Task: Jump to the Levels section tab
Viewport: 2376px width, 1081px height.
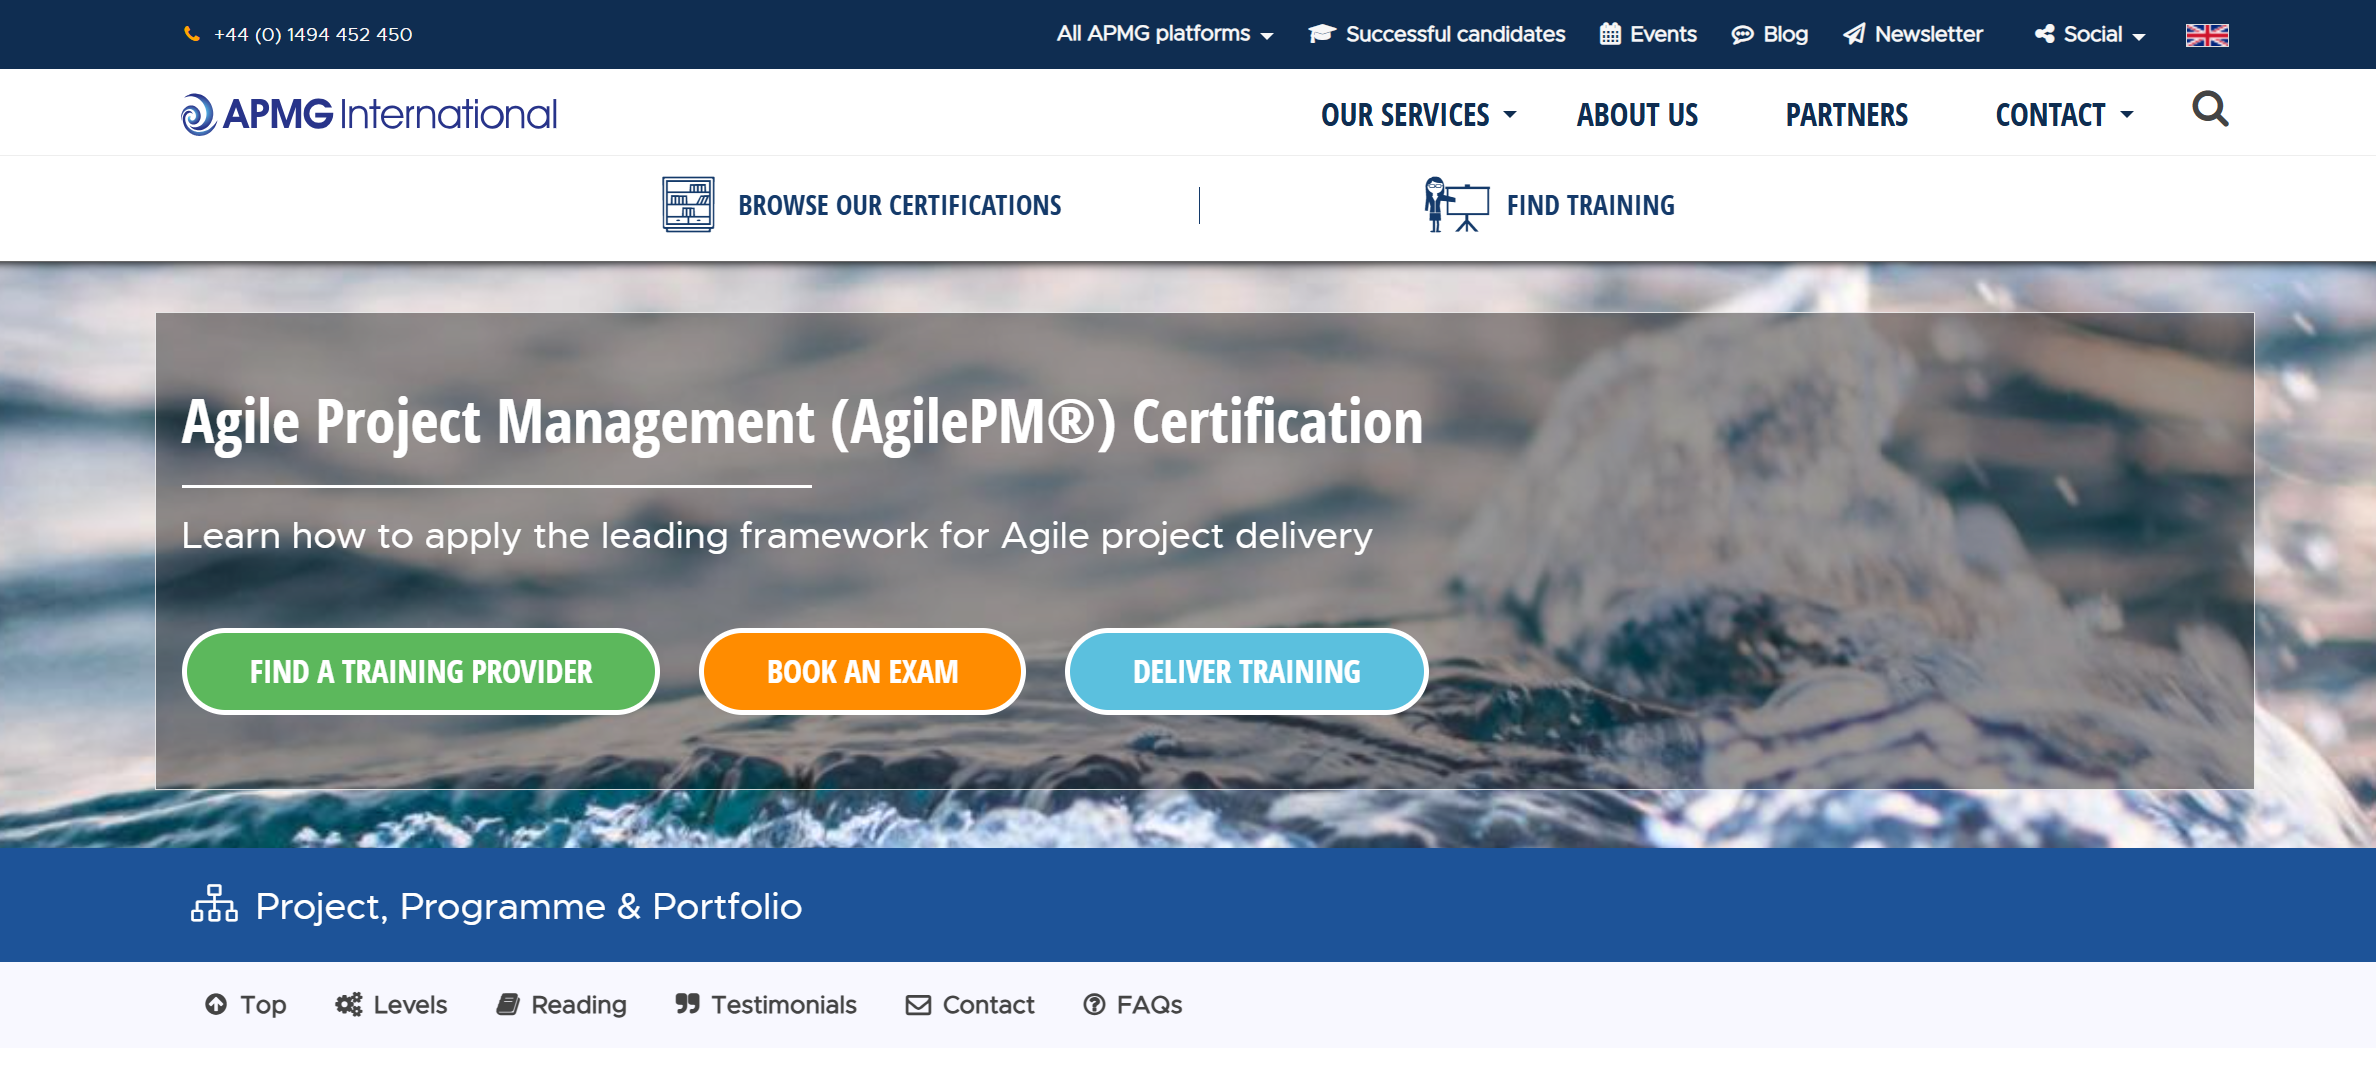Action: tap(410, 1005)
